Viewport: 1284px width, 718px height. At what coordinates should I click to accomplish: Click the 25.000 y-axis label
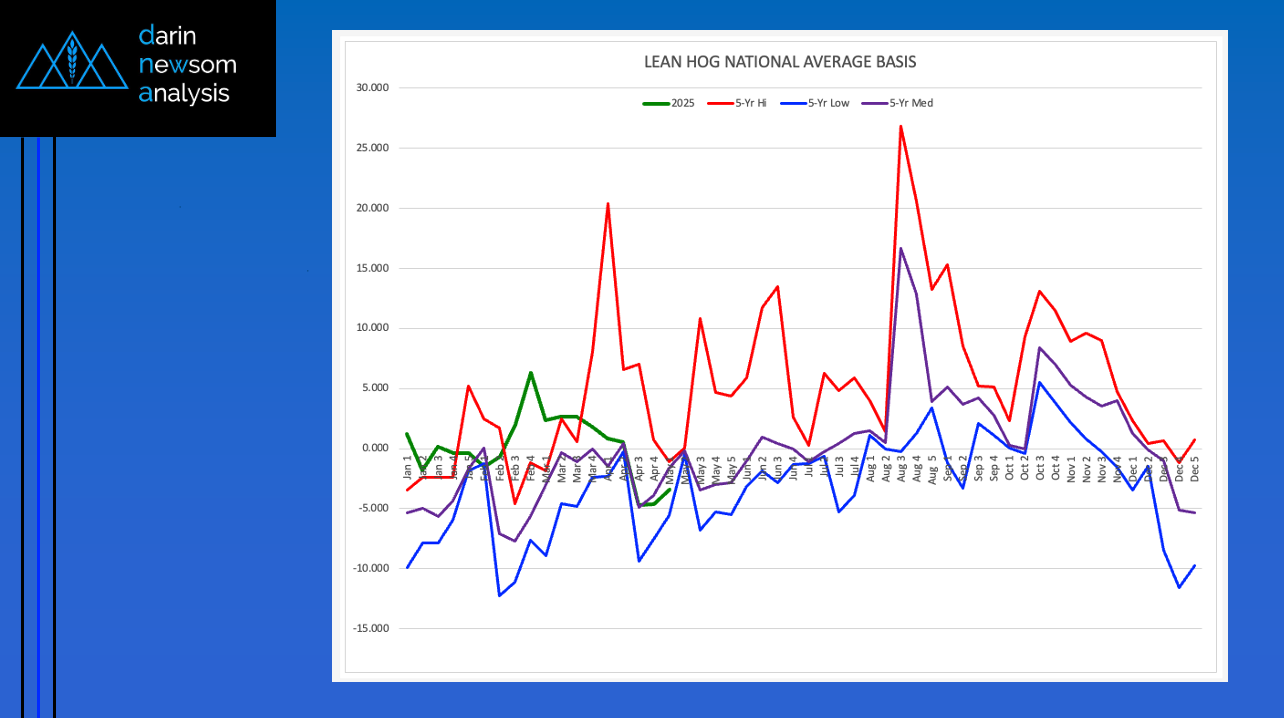coord(373,148)
